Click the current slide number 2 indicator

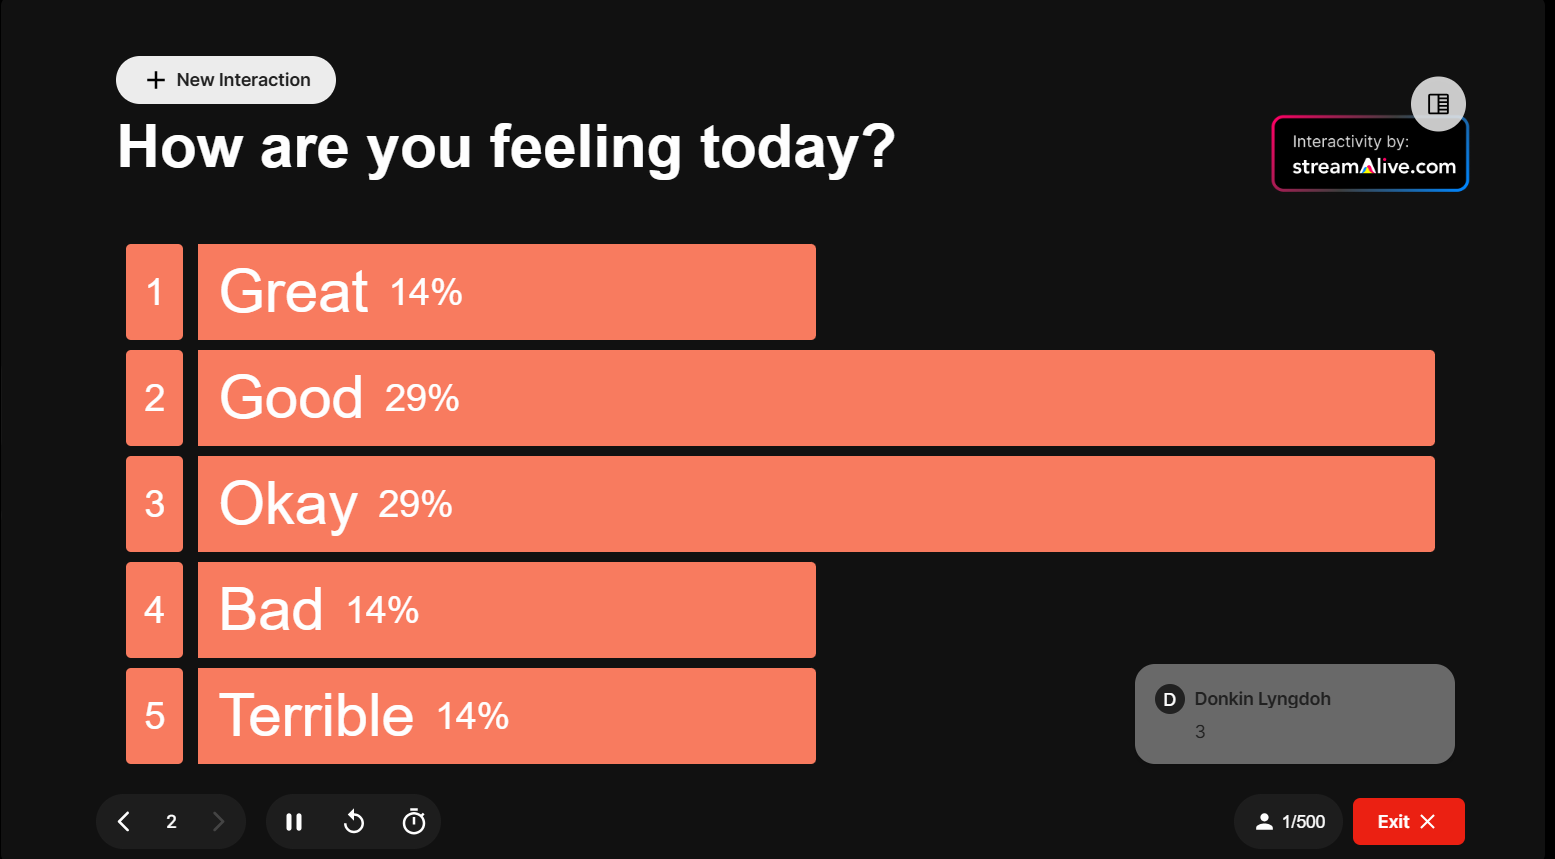[x=171, y=822]
